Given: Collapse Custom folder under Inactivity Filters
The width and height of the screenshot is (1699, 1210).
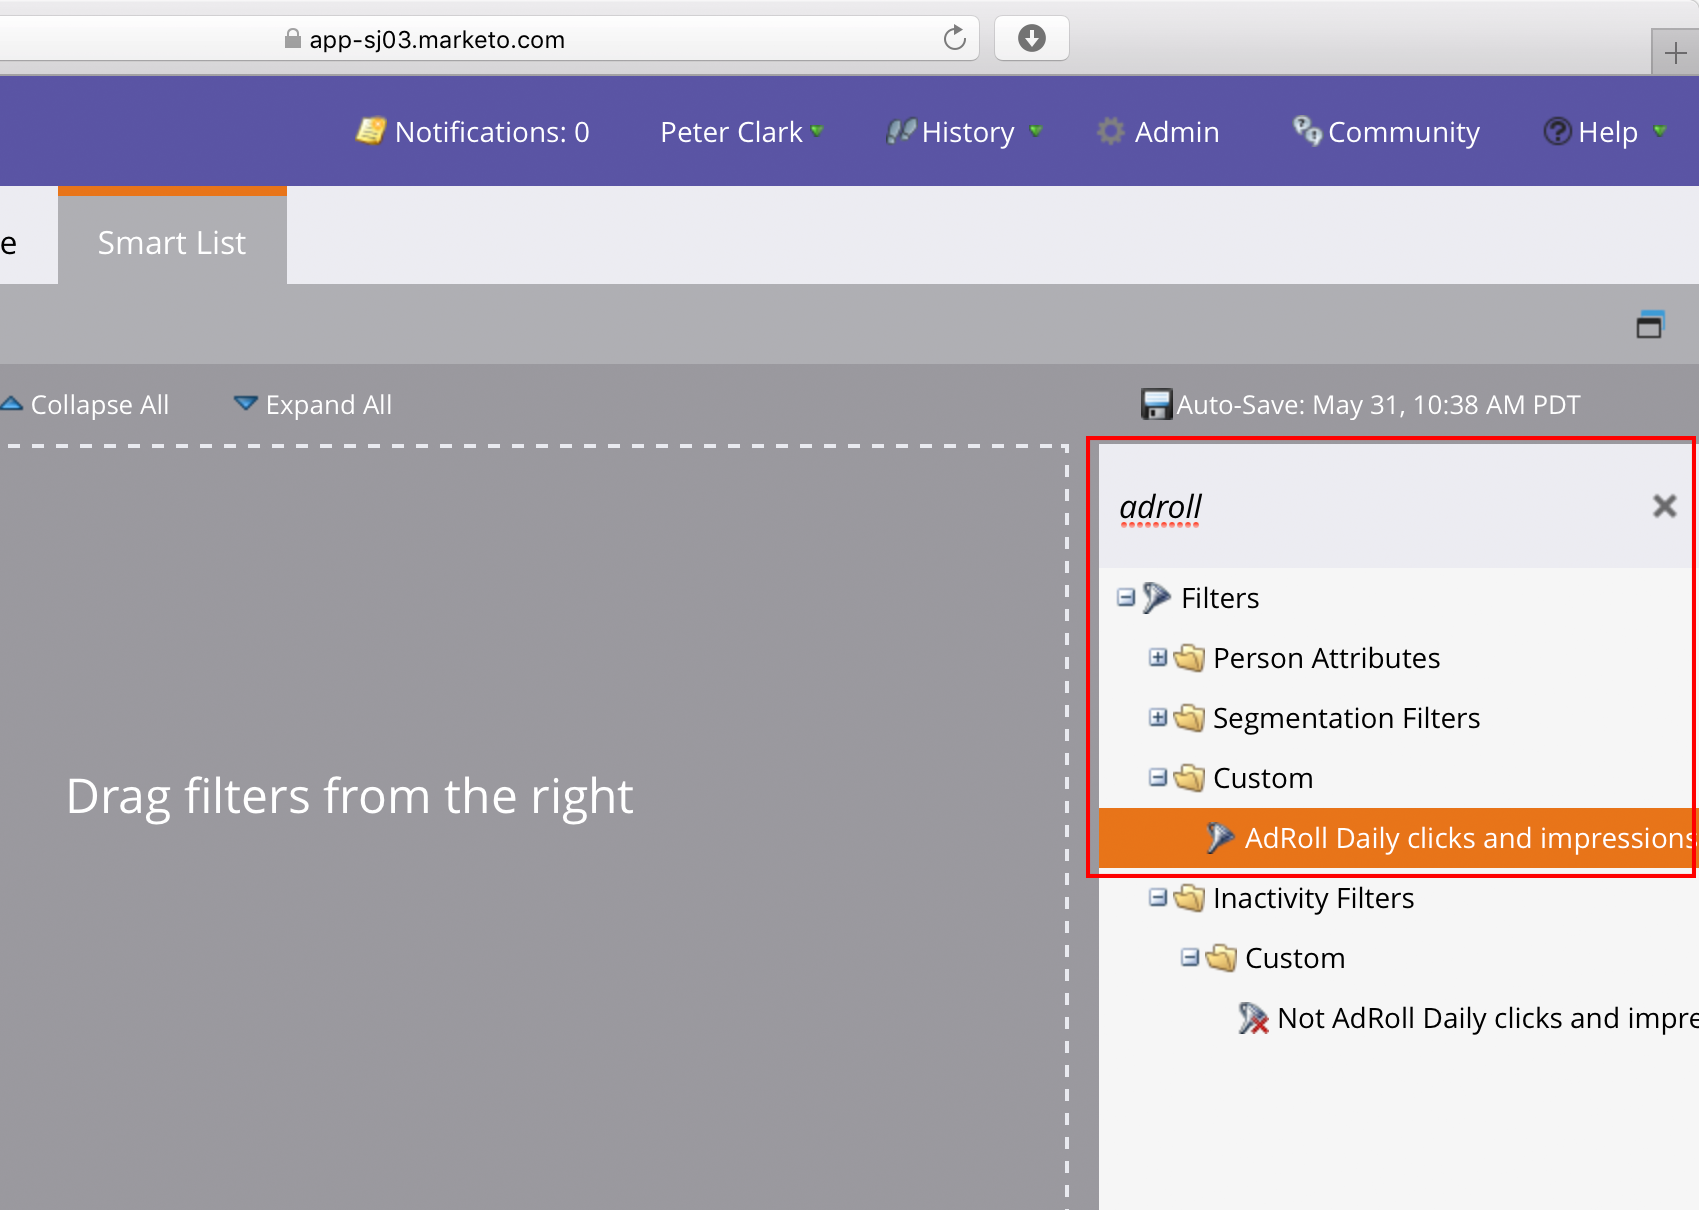Looking at the screenshot, I should pos(1190,957).
